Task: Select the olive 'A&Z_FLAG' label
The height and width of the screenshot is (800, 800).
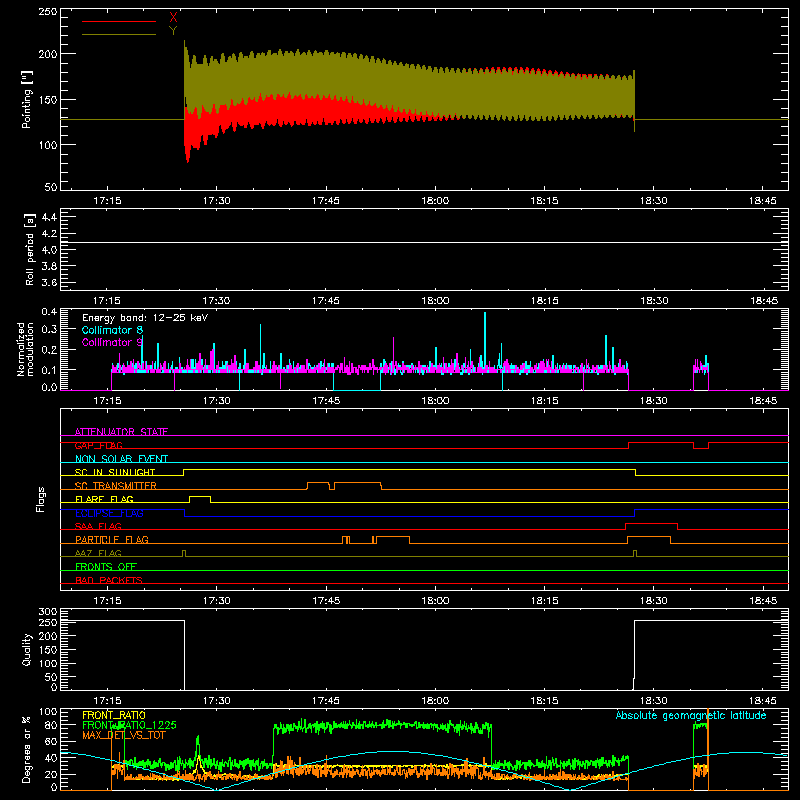Action: [x=98, y=553]
